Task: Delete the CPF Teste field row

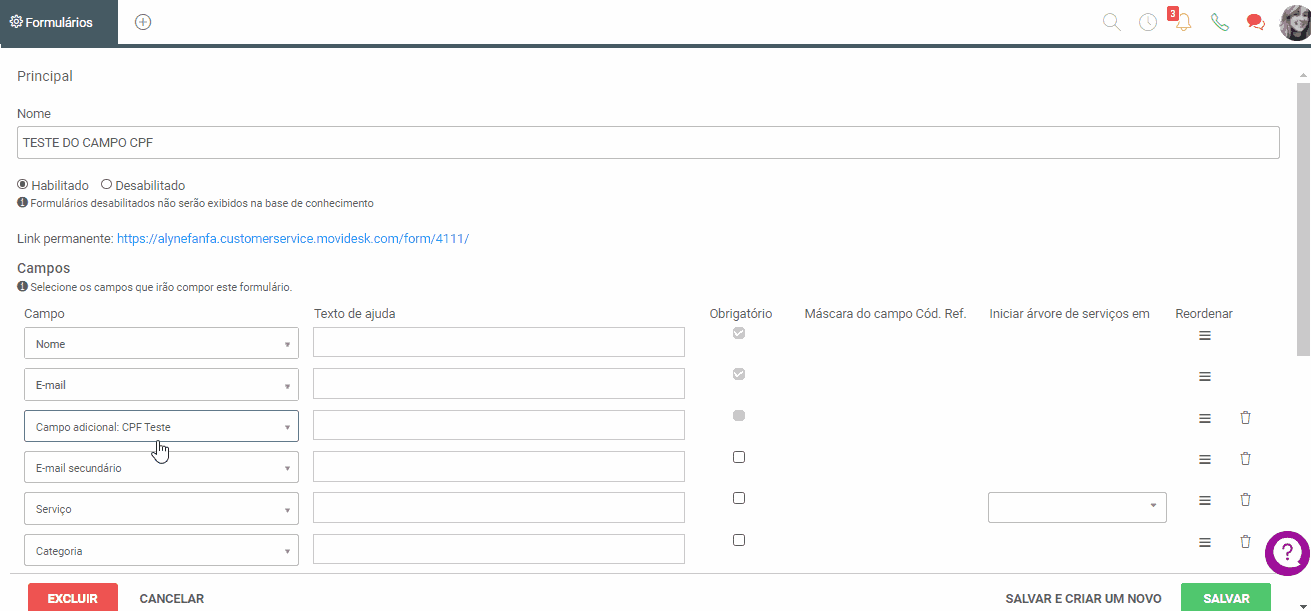Action: tap(1245, 418)
